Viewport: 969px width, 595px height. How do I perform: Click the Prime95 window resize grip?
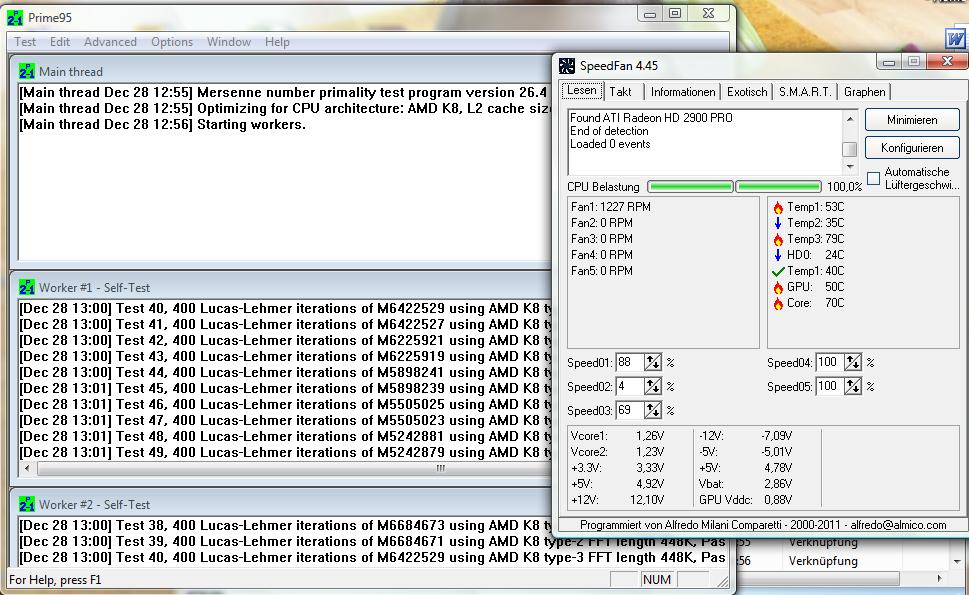(722, 581)
